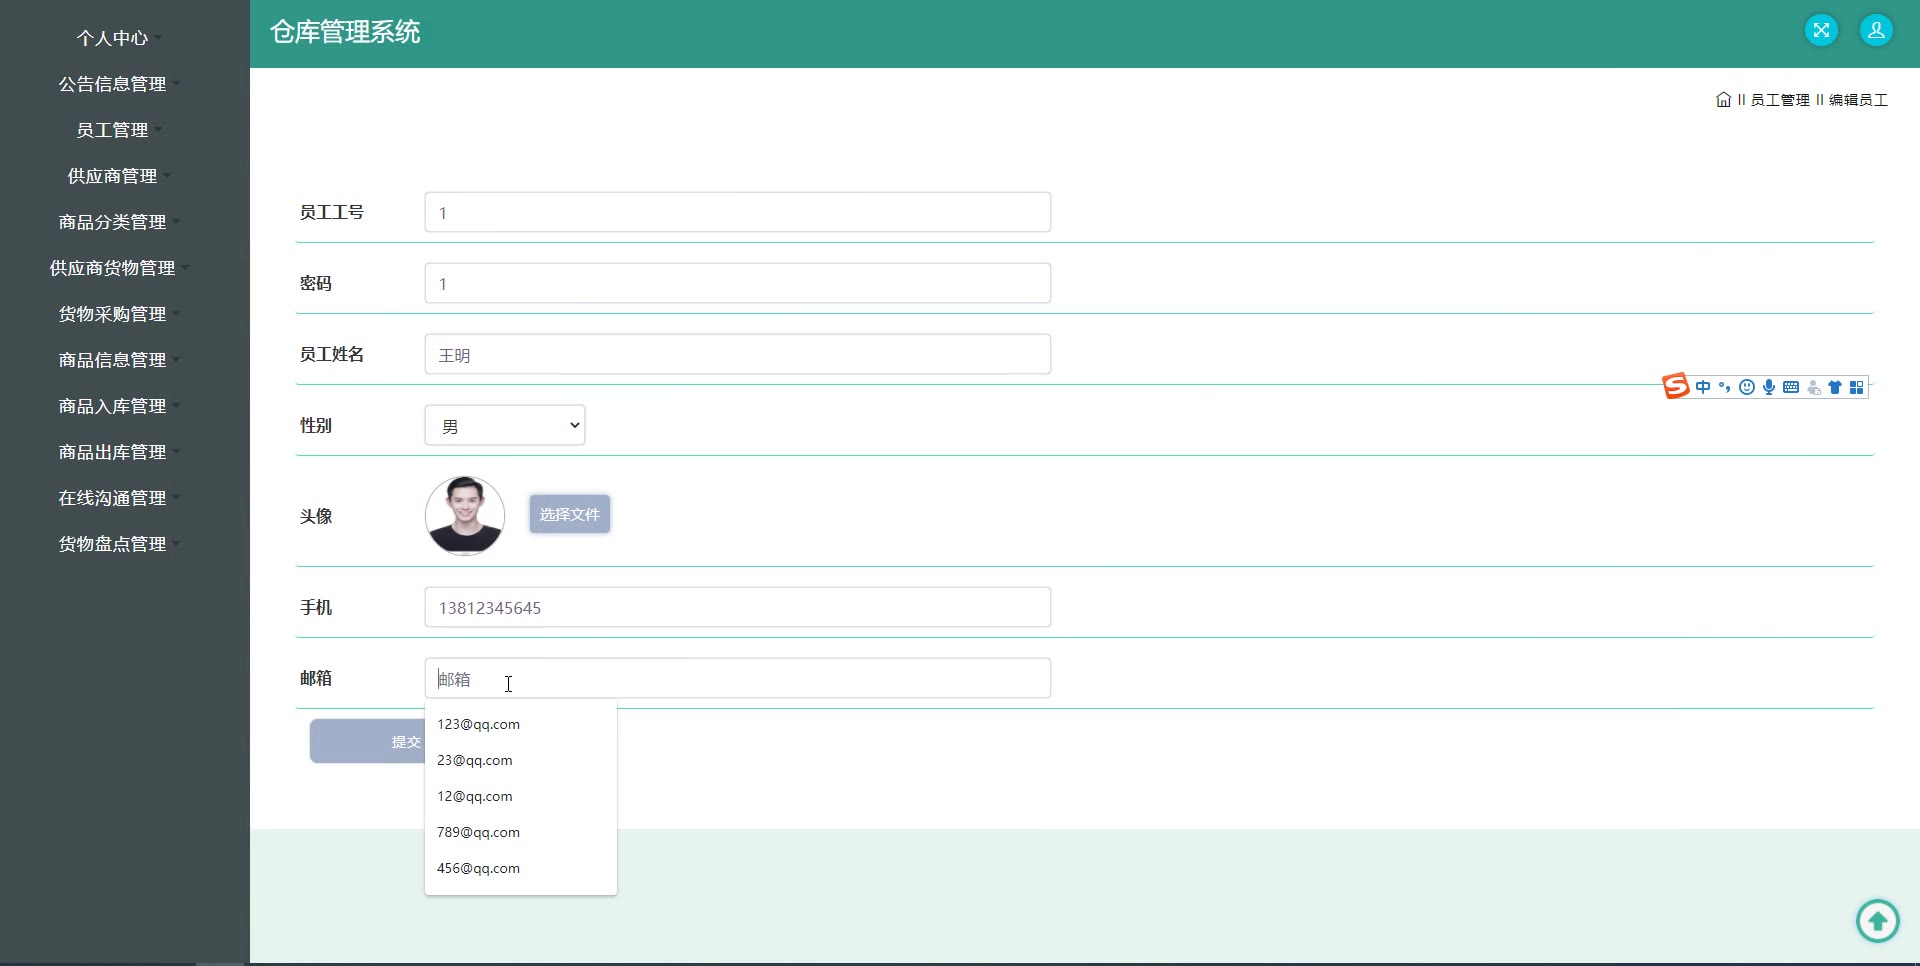Click the 员工姓名 input field
Viewport: 1920px width, 966px height.
coord(738,354)
